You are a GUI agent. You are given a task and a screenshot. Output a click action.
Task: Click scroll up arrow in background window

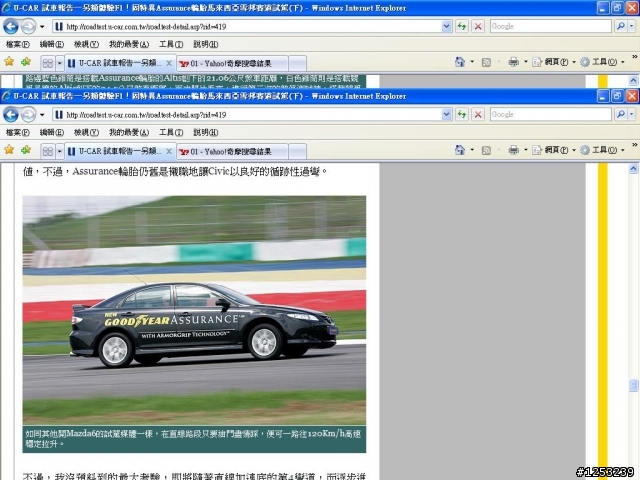point(633,80)
